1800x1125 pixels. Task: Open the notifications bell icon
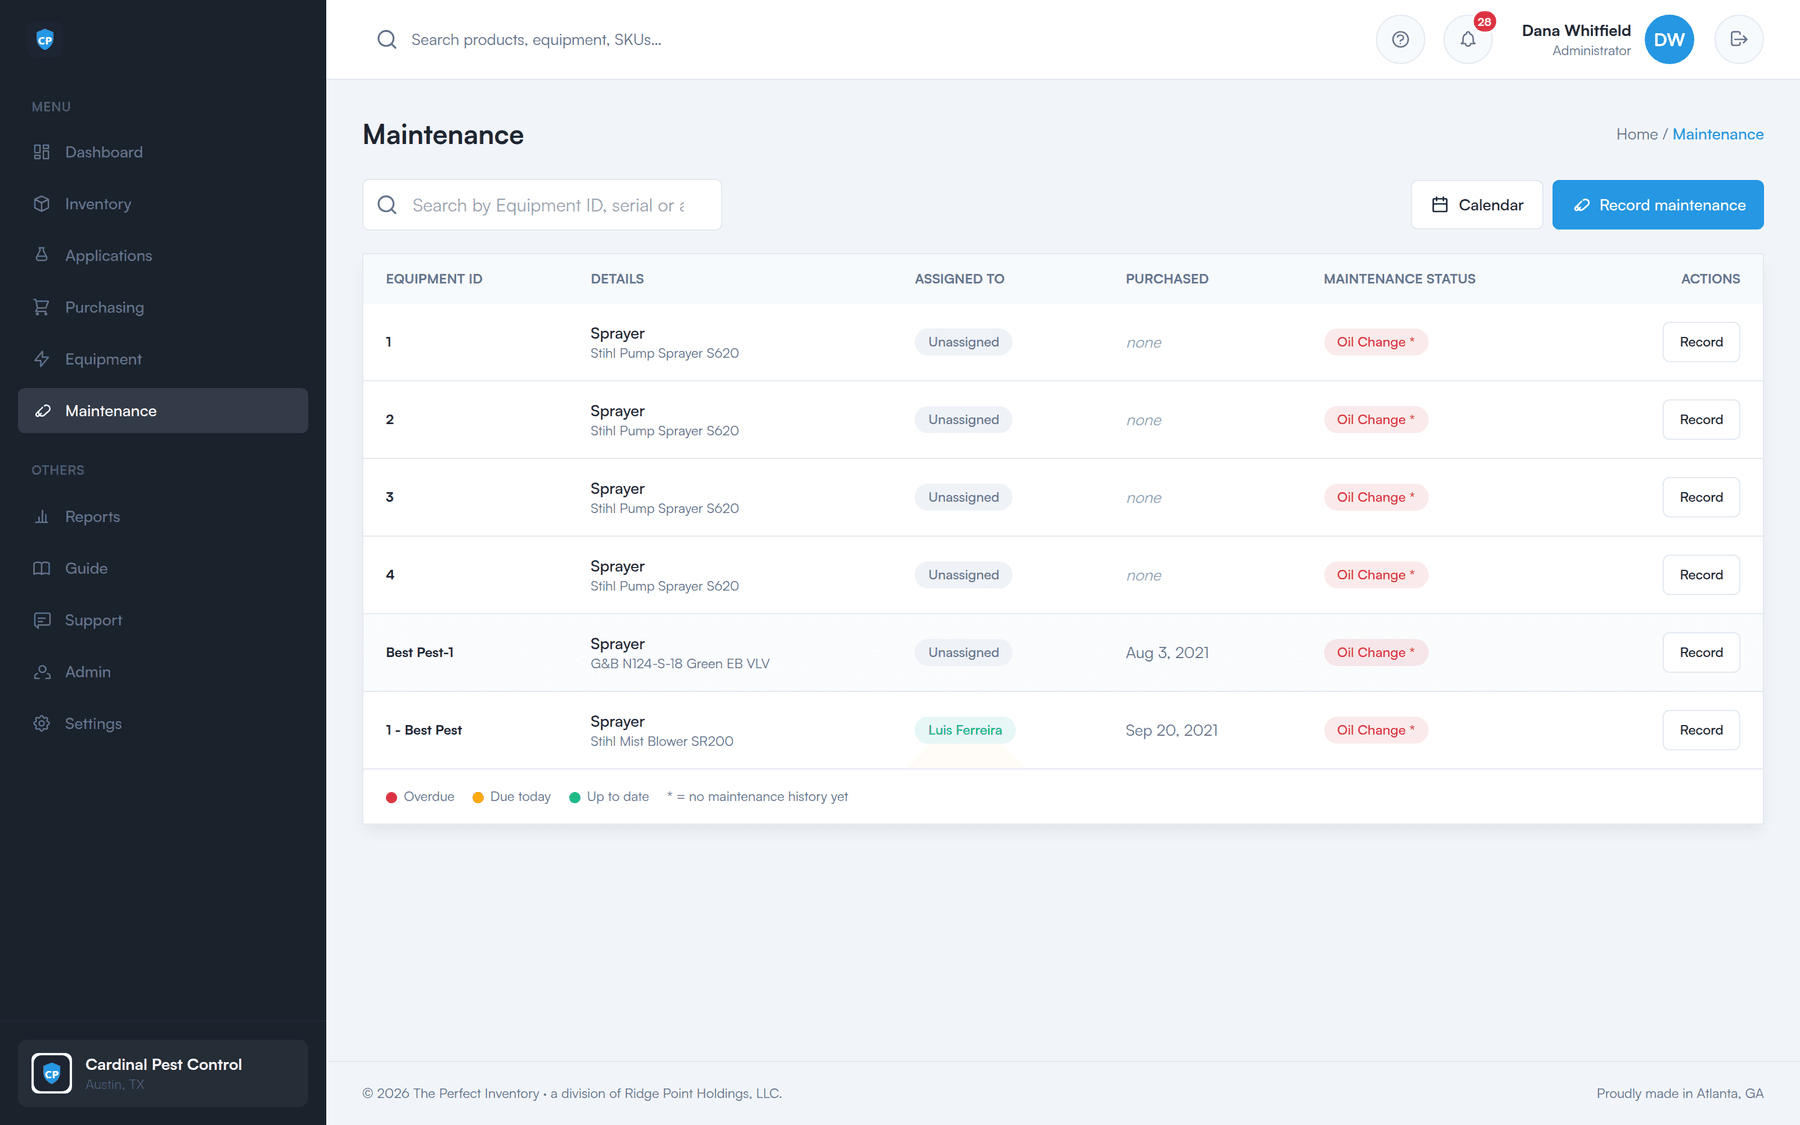click(x=1467, y=40)
